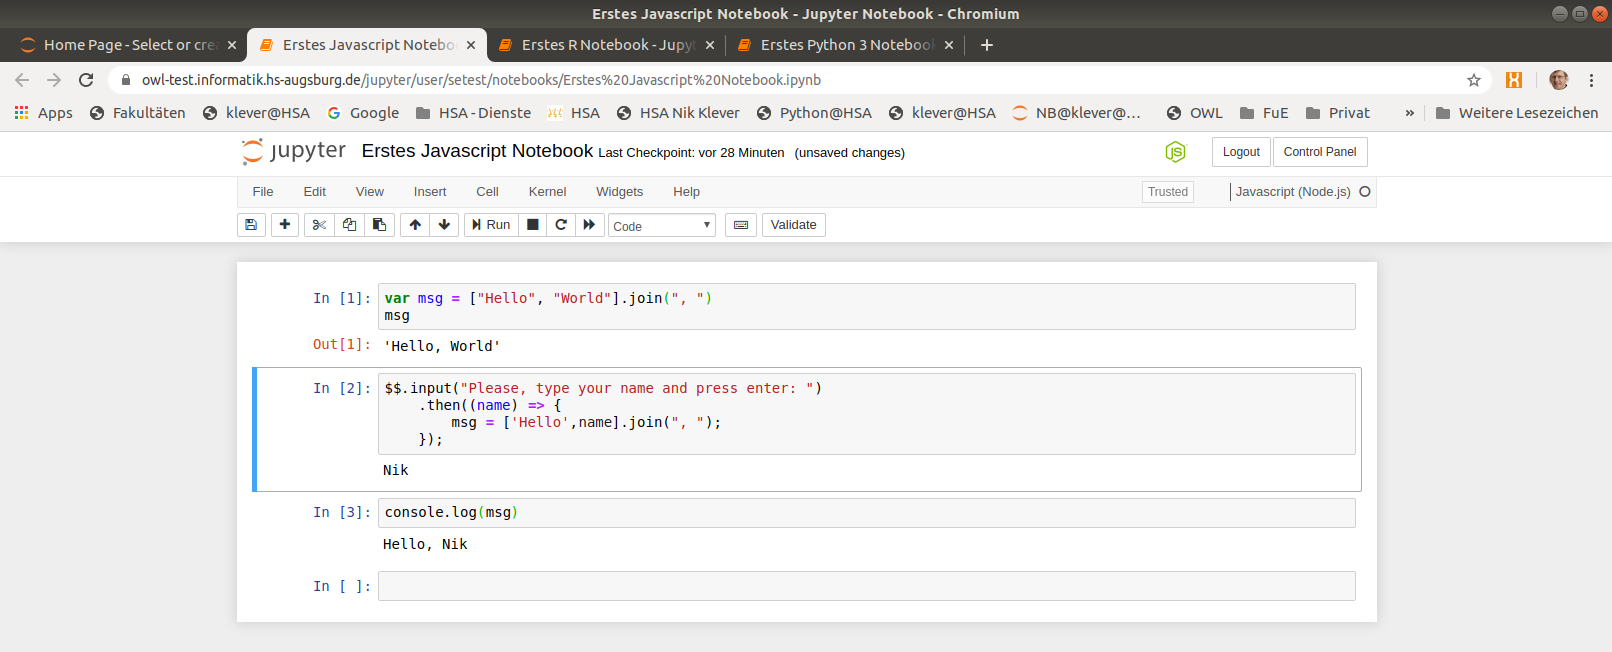Click the Trusted notebook indicator

(1168, 192)
